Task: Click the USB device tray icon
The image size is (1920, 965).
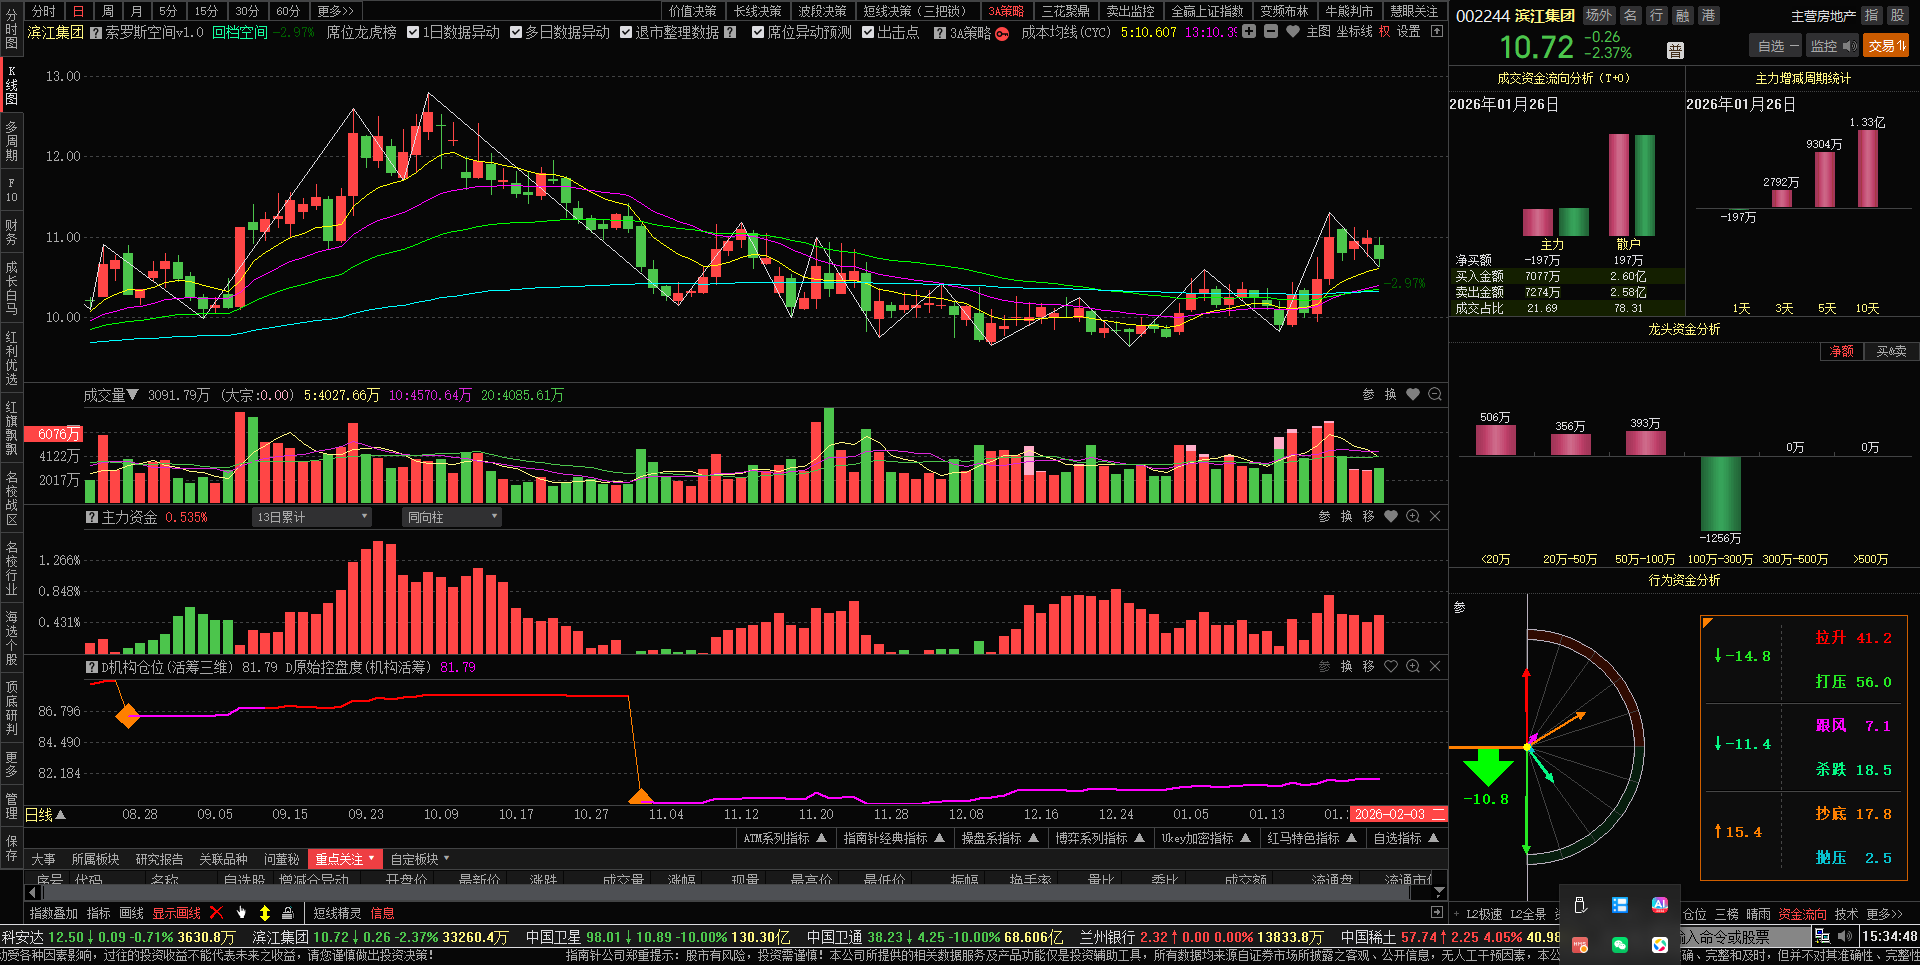Action: (1580, 905)
